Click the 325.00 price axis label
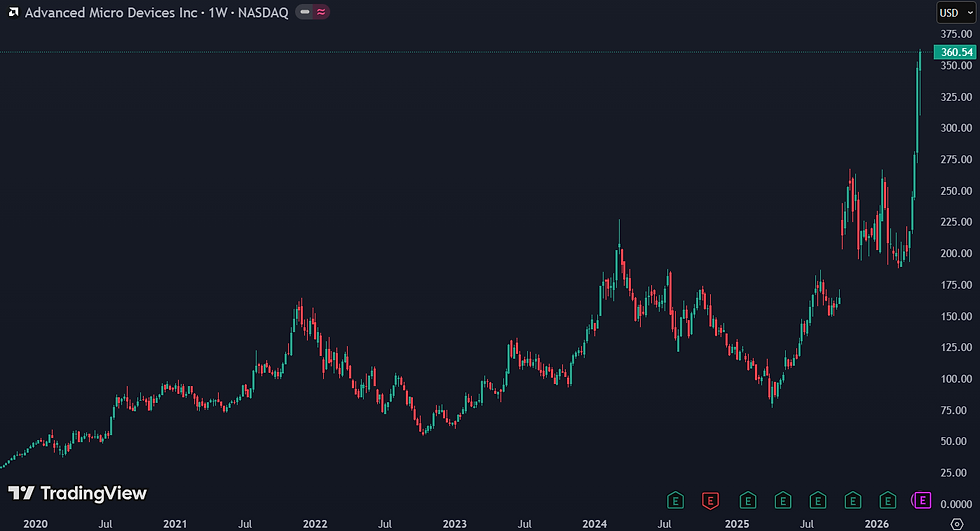Image resolution: width=980 pixels, height=531 pixels. tap(956, 97)
